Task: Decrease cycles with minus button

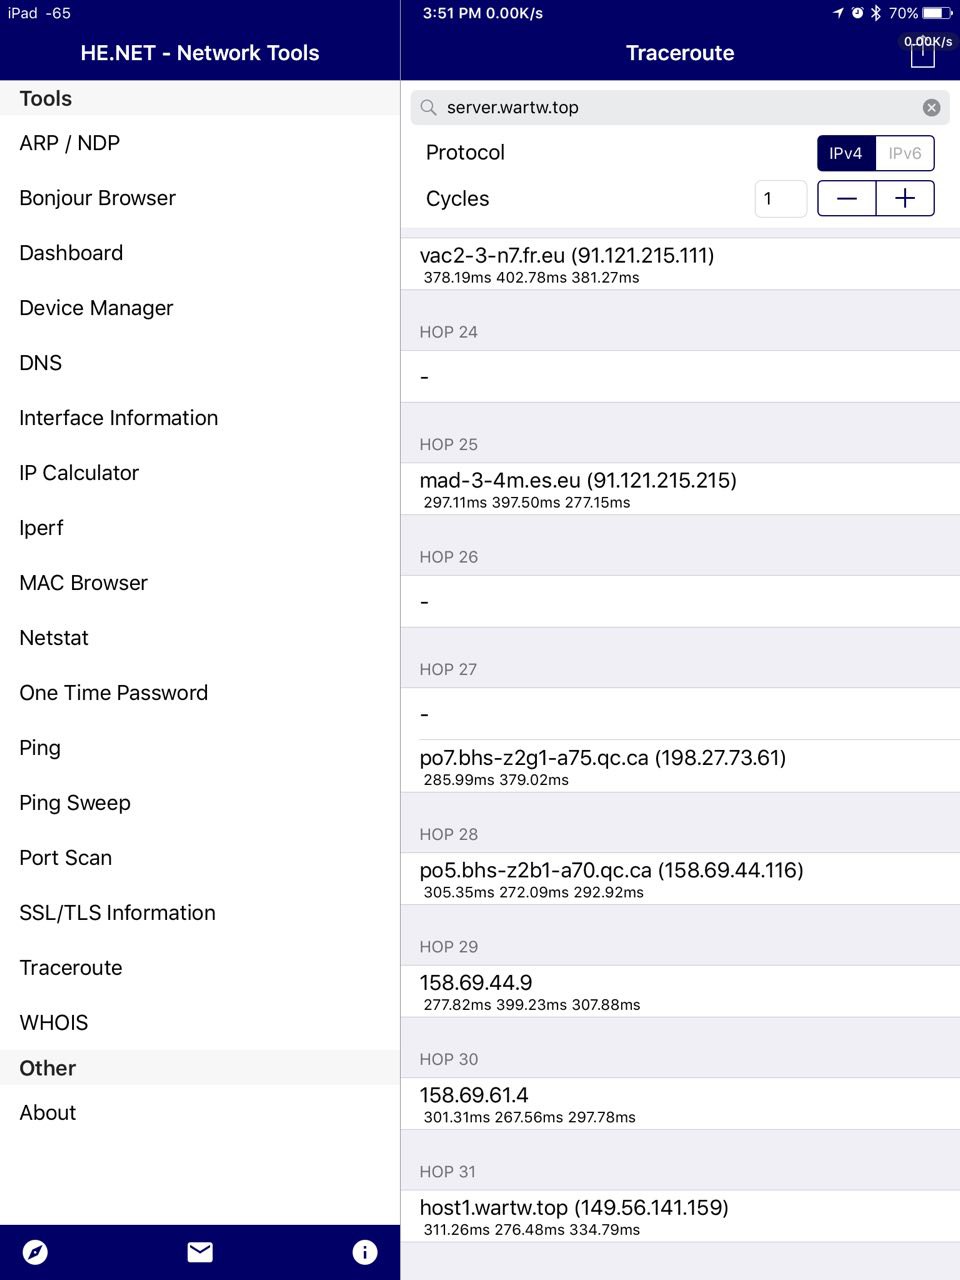Action: 847,199
